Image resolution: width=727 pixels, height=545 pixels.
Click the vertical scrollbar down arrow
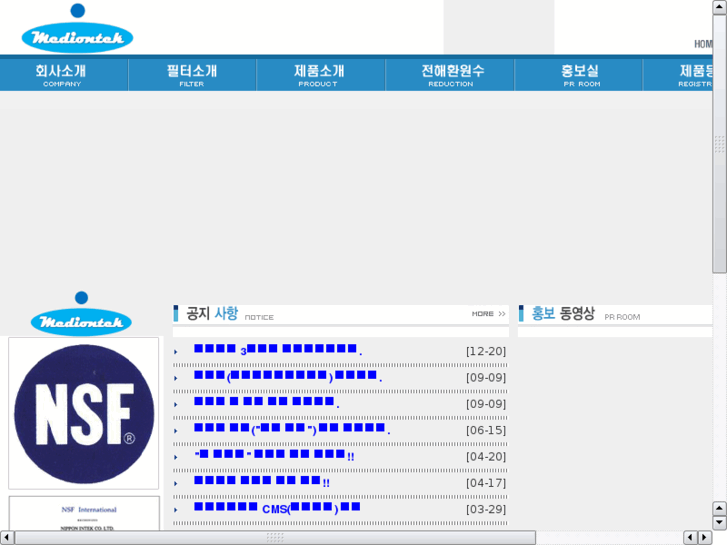(x=720, y=523)
